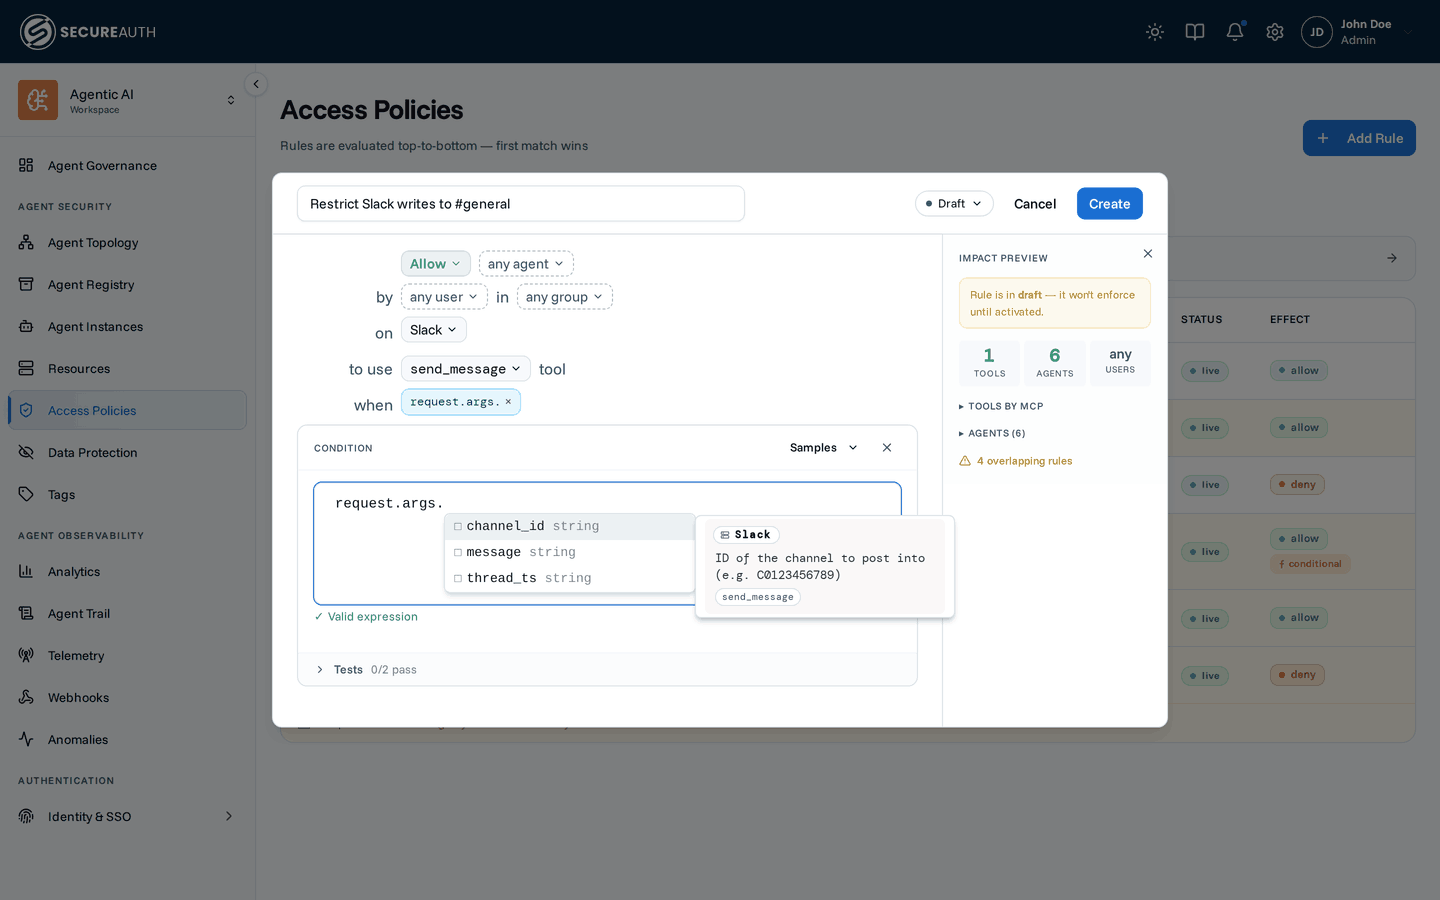
Task: Click the Telemetry icon
Action: 26,655
